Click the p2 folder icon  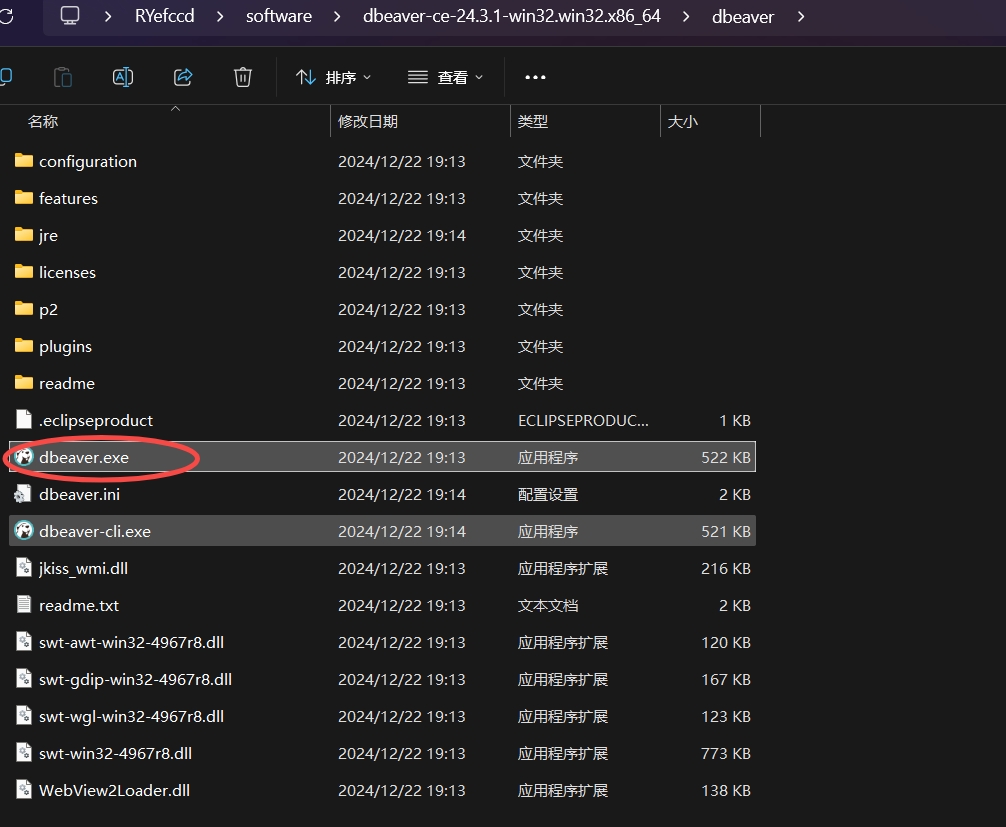tap(24, 309)
